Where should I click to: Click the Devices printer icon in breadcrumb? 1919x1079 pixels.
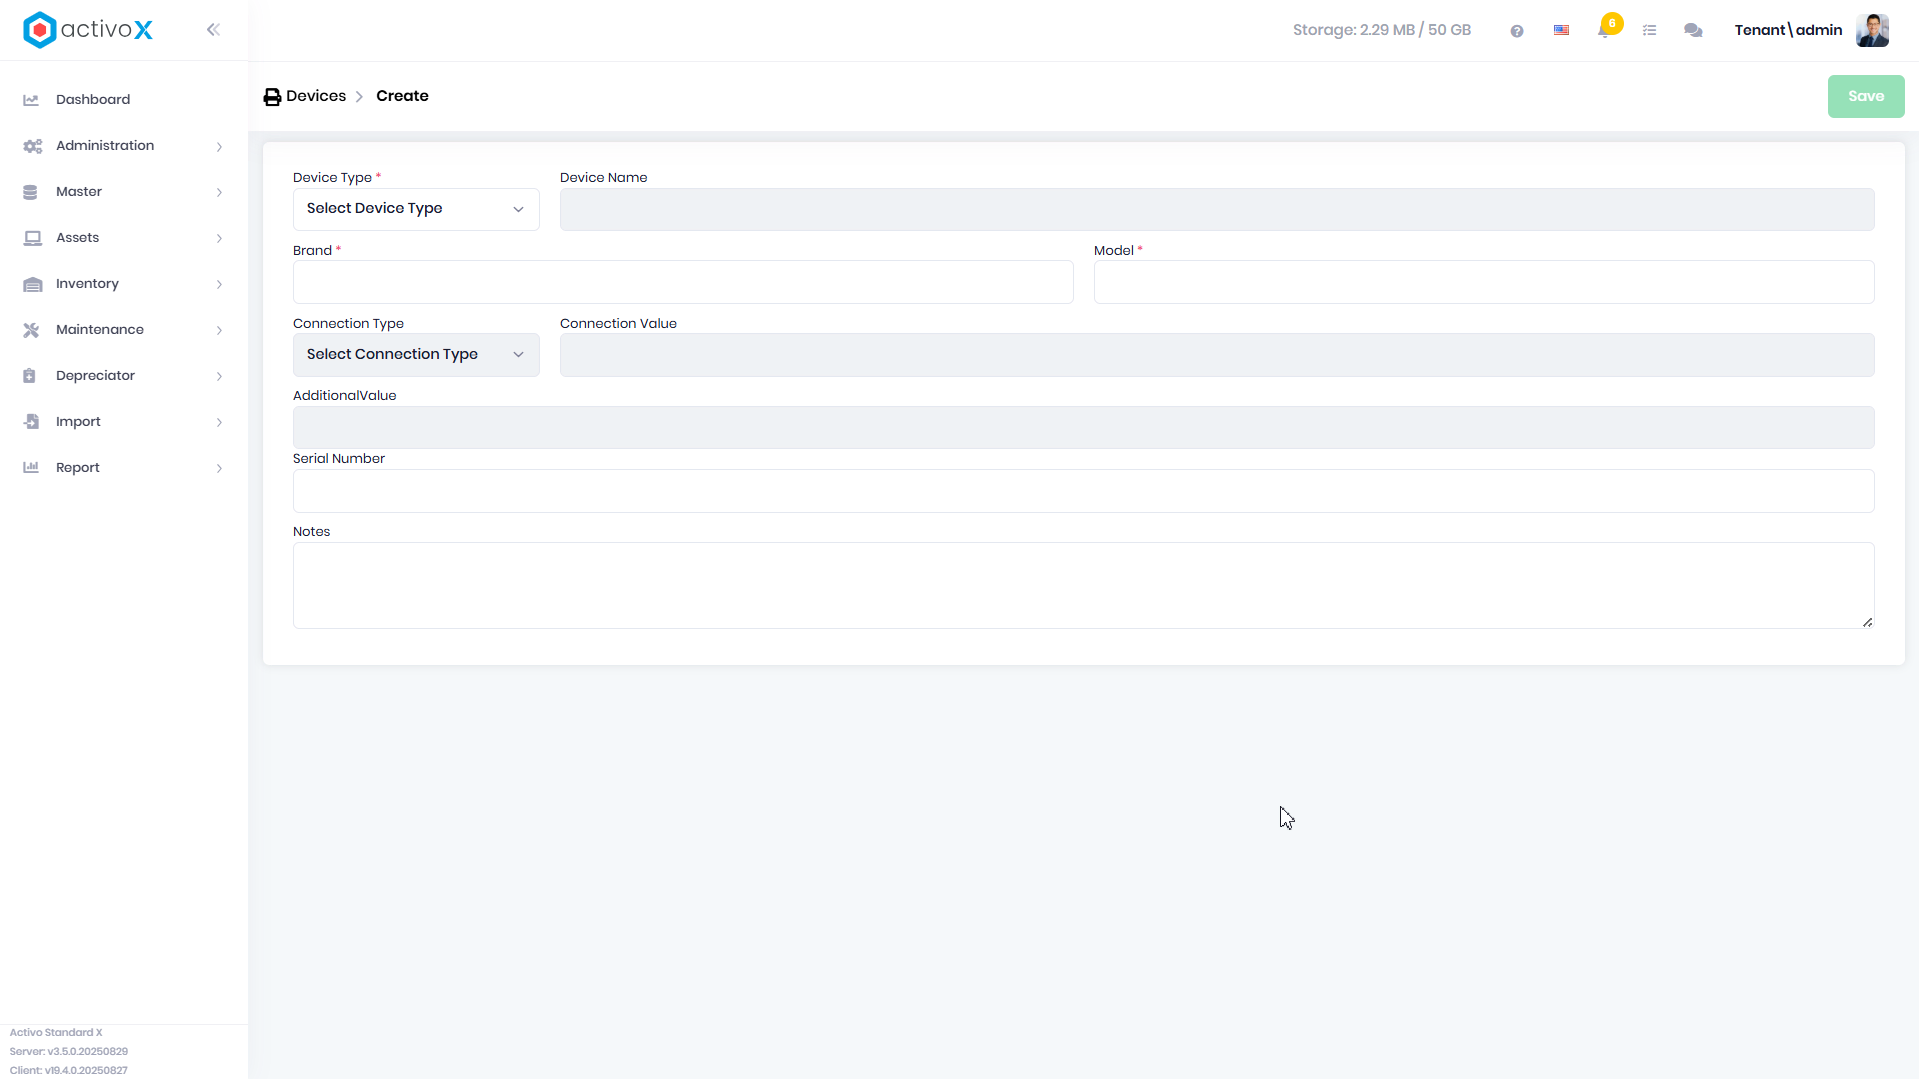click(272, 97)
